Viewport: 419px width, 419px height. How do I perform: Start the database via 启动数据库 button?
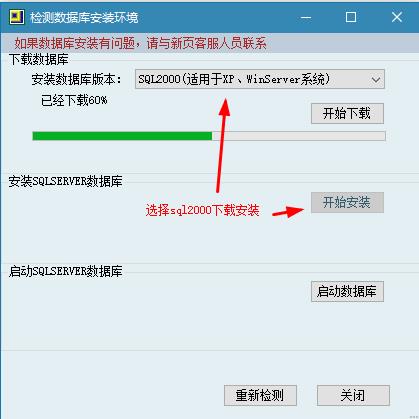[347, 291]
